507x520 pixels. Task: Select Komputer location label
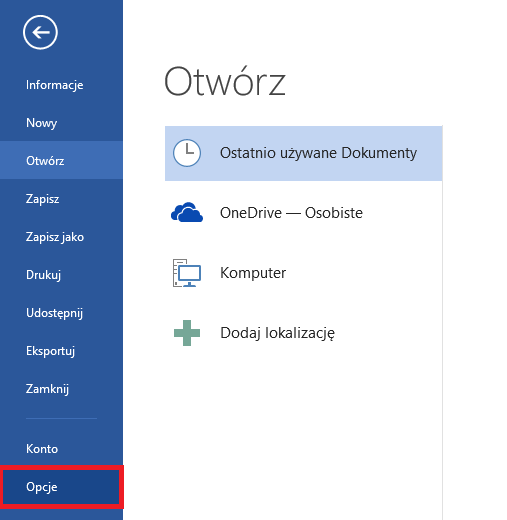253,273
